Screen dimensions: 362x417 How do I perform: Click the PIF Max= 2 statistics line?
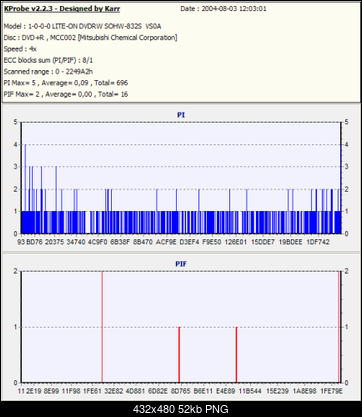(66, 94)
